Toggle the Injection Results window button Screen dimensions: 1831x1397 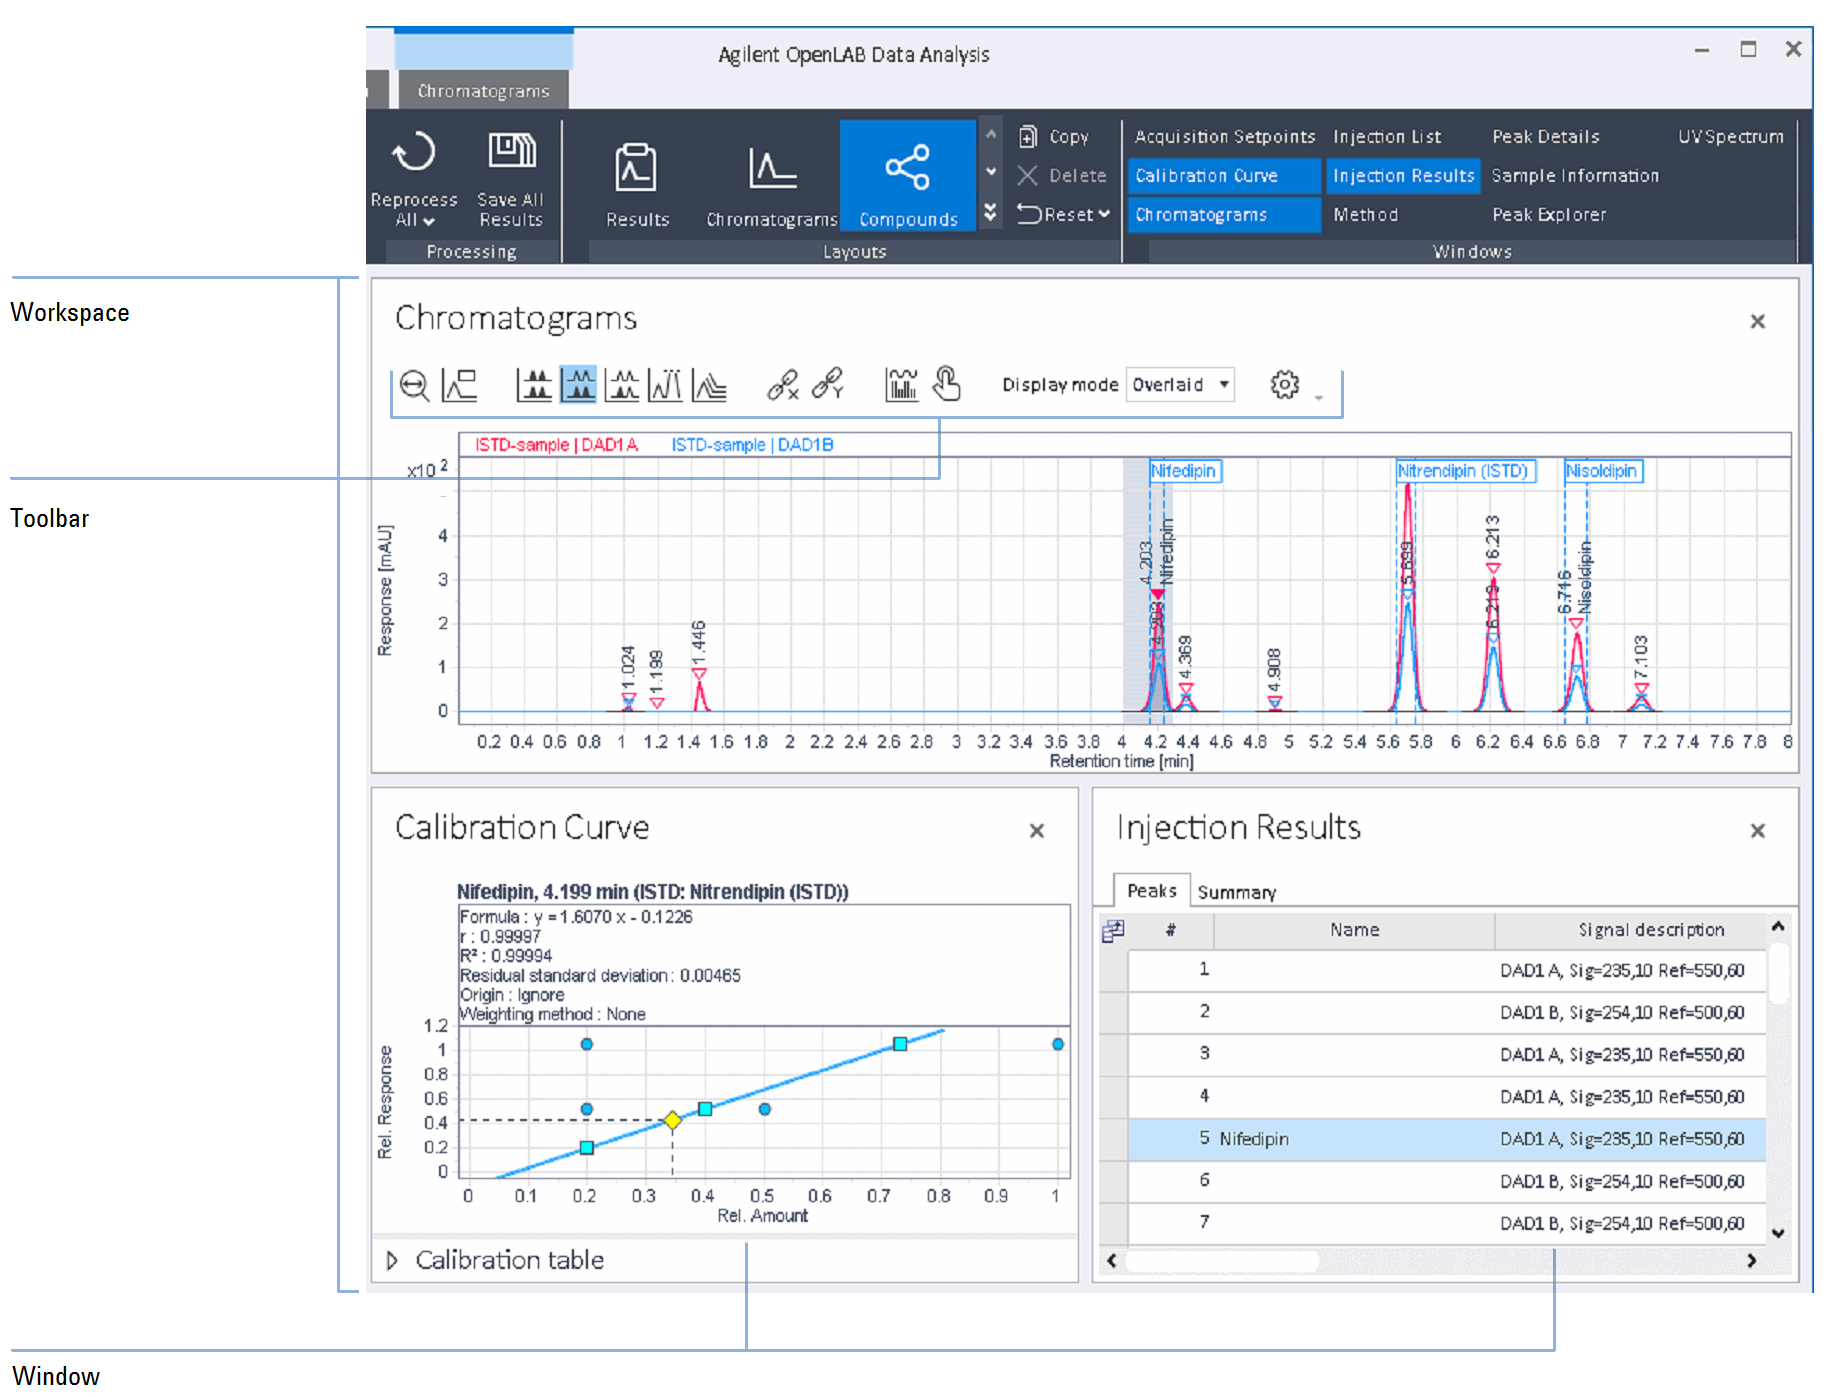1402,176
